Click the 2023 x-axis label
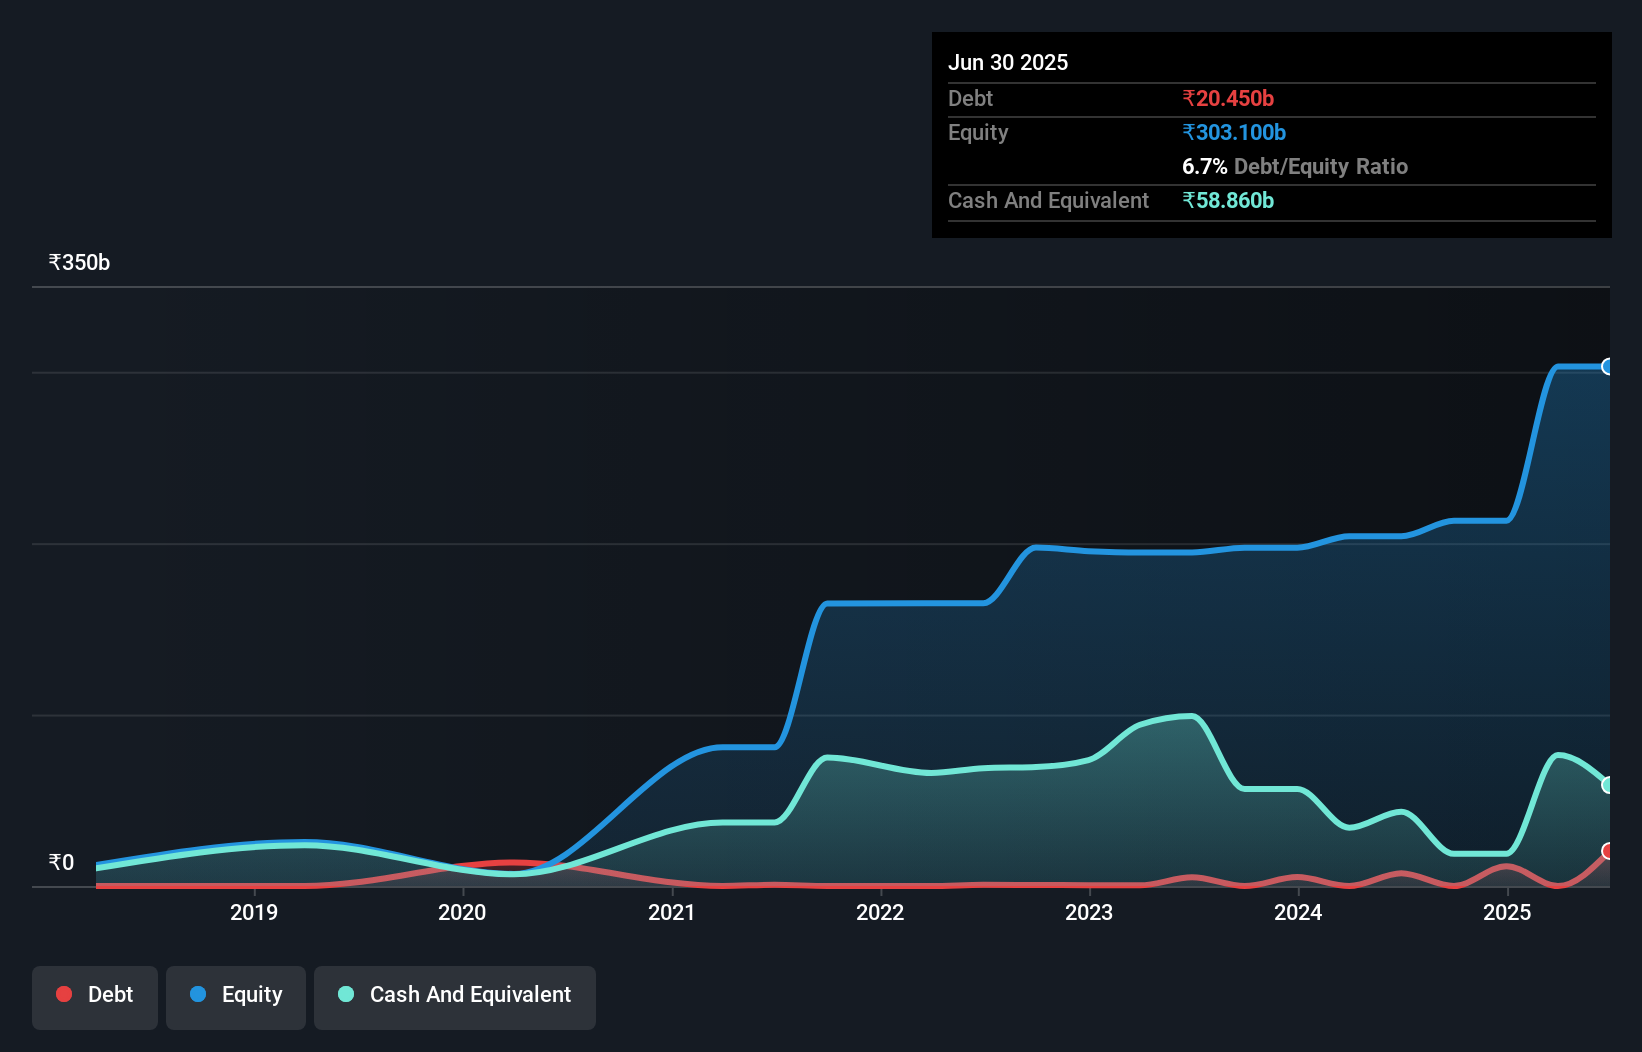 click(1089, 912)
